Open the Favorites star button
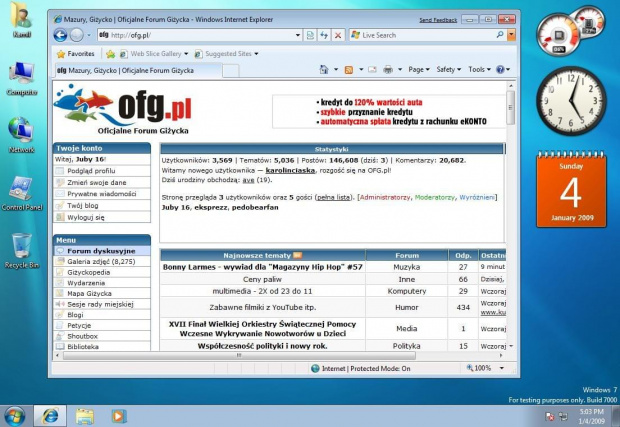 [76, 53]
